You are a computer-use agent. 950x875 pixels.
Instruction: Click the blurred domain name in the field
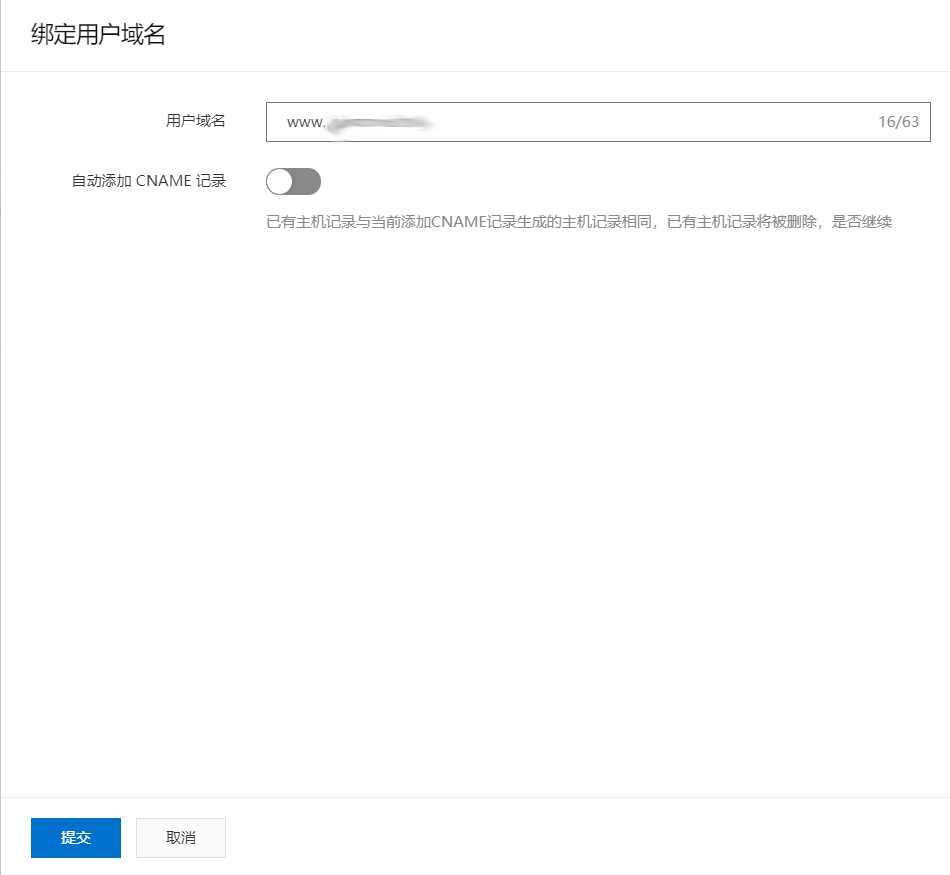pyautogui.click(x=380, y=122)
